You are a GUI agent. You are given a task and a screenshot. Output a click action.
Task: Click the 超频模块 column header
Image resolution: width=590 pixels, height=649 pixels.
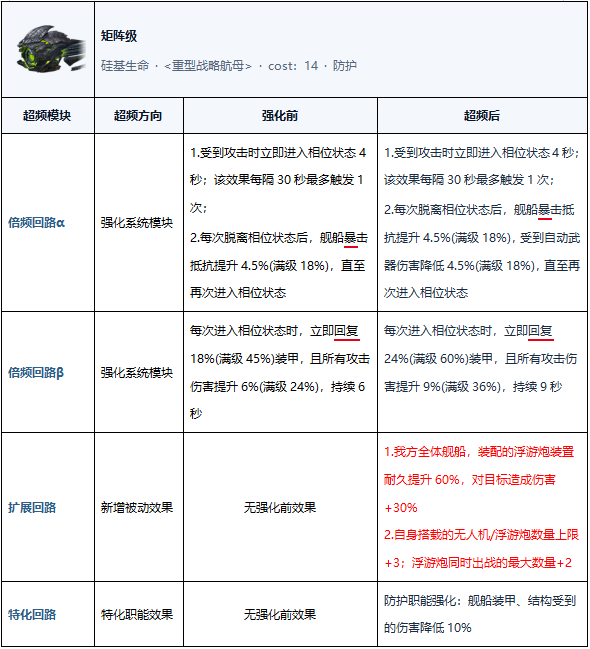click(x=47, y=115)
